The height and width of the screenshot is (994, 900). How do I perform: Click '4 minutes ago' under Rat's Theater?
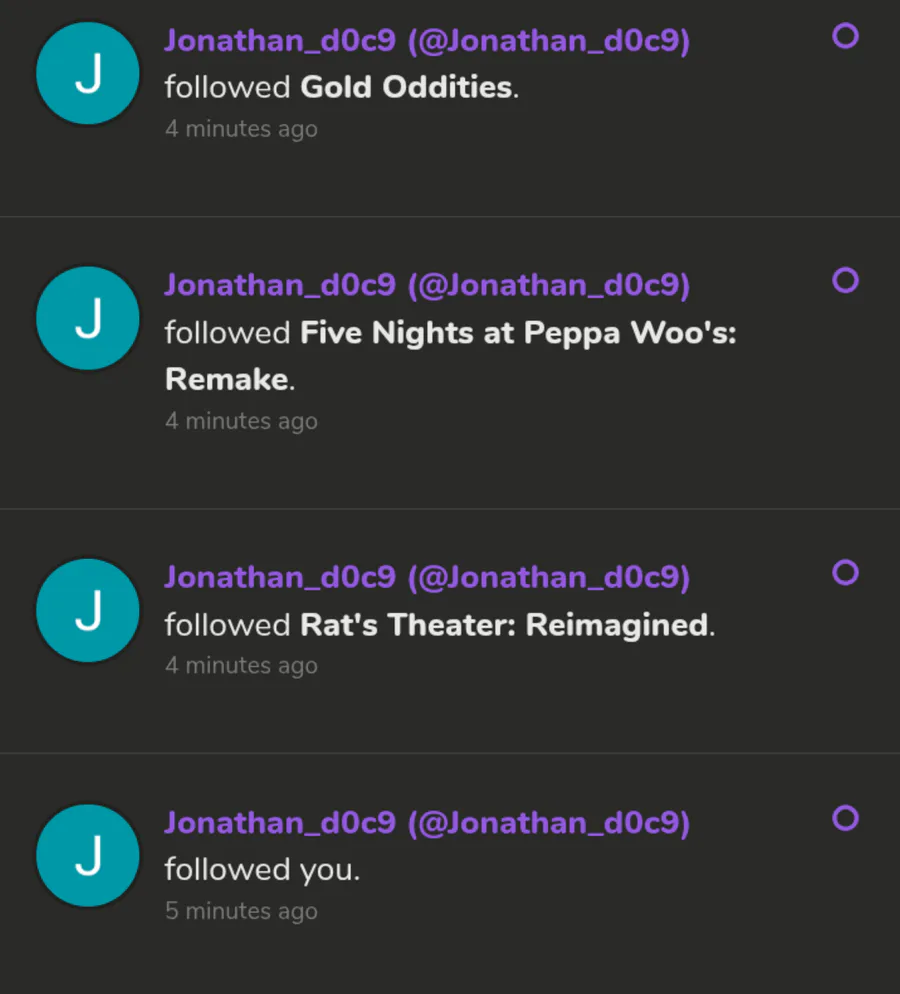tap(241, 666)
